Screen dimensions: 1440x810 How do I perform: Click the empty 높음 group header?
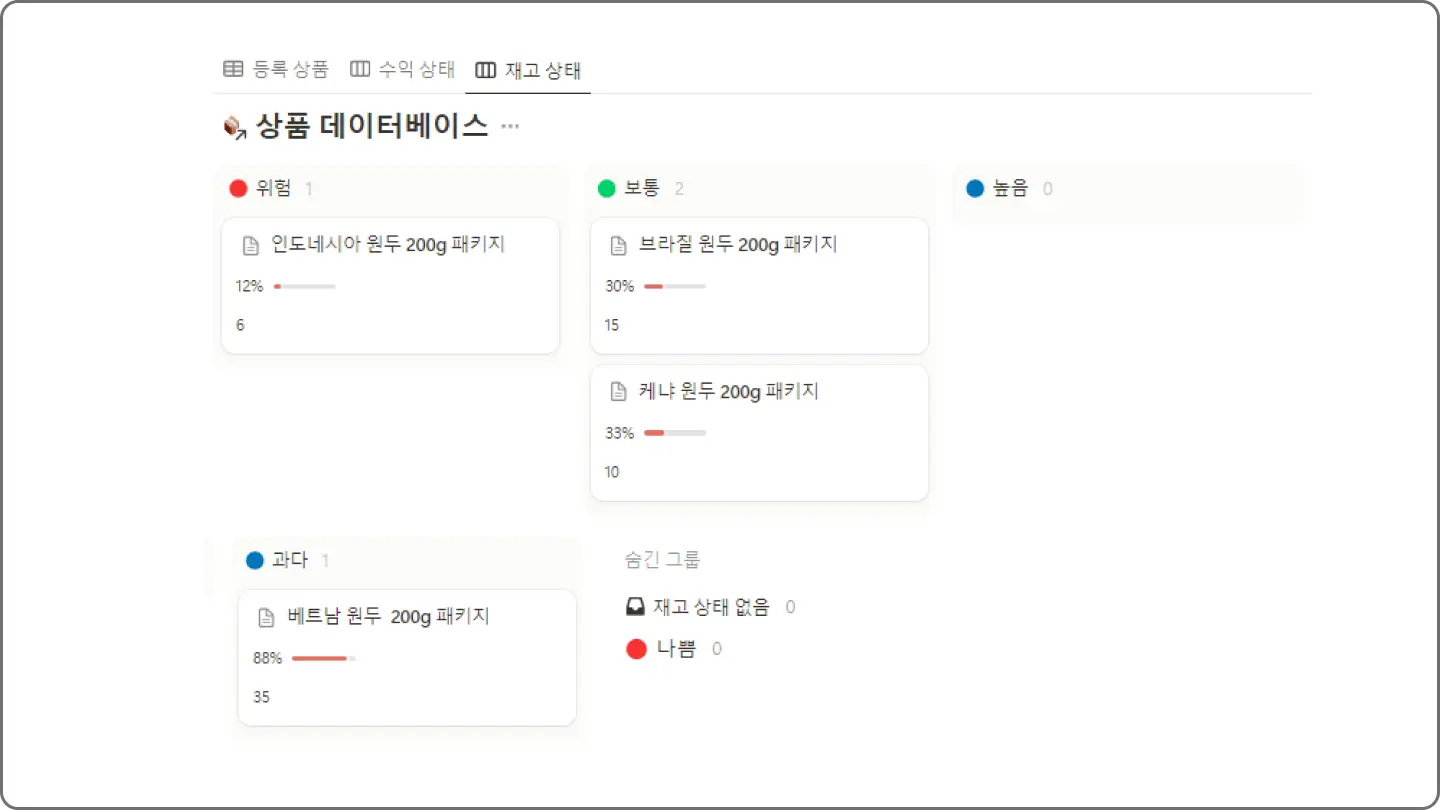coord(1128,188)
